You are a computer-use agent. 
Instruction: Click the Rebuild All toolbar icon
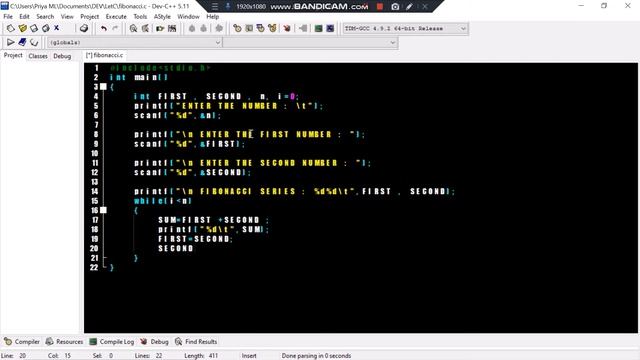point(272,28)
